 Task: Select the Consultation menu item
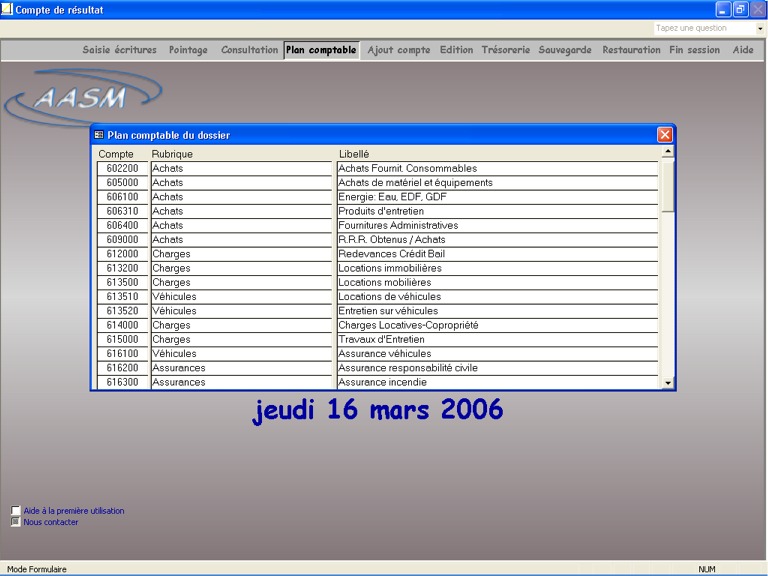[249, 50]
